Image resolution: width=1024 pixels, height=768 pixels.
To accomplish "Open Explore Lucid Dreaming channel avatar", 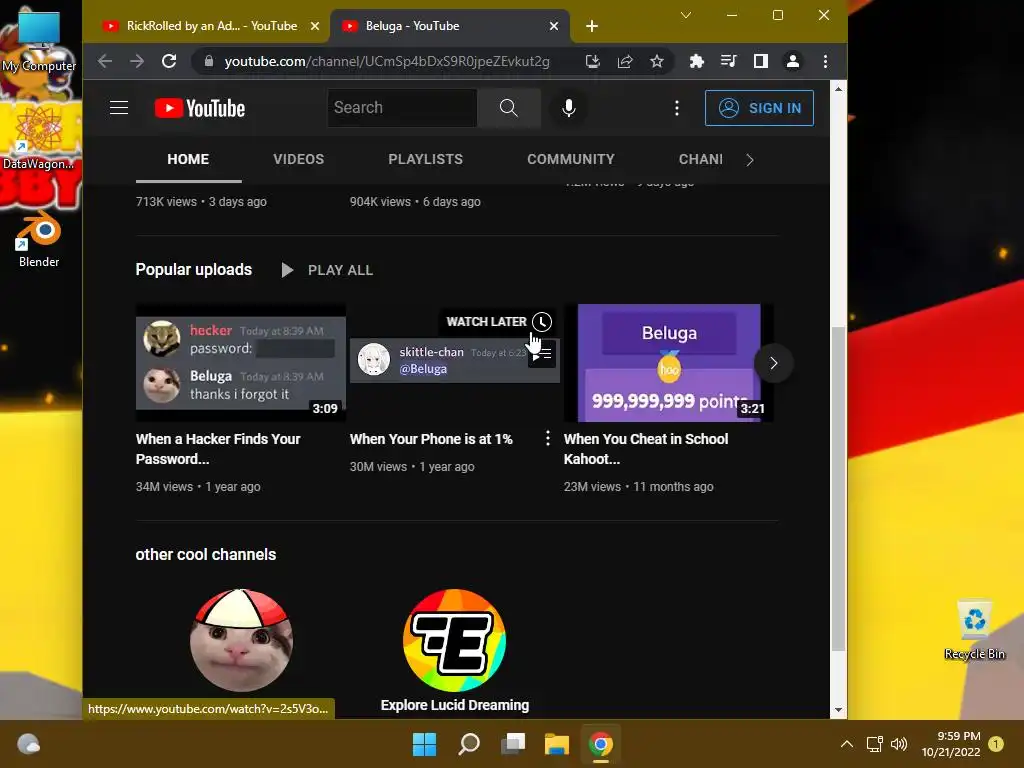I will coord(455,641).
